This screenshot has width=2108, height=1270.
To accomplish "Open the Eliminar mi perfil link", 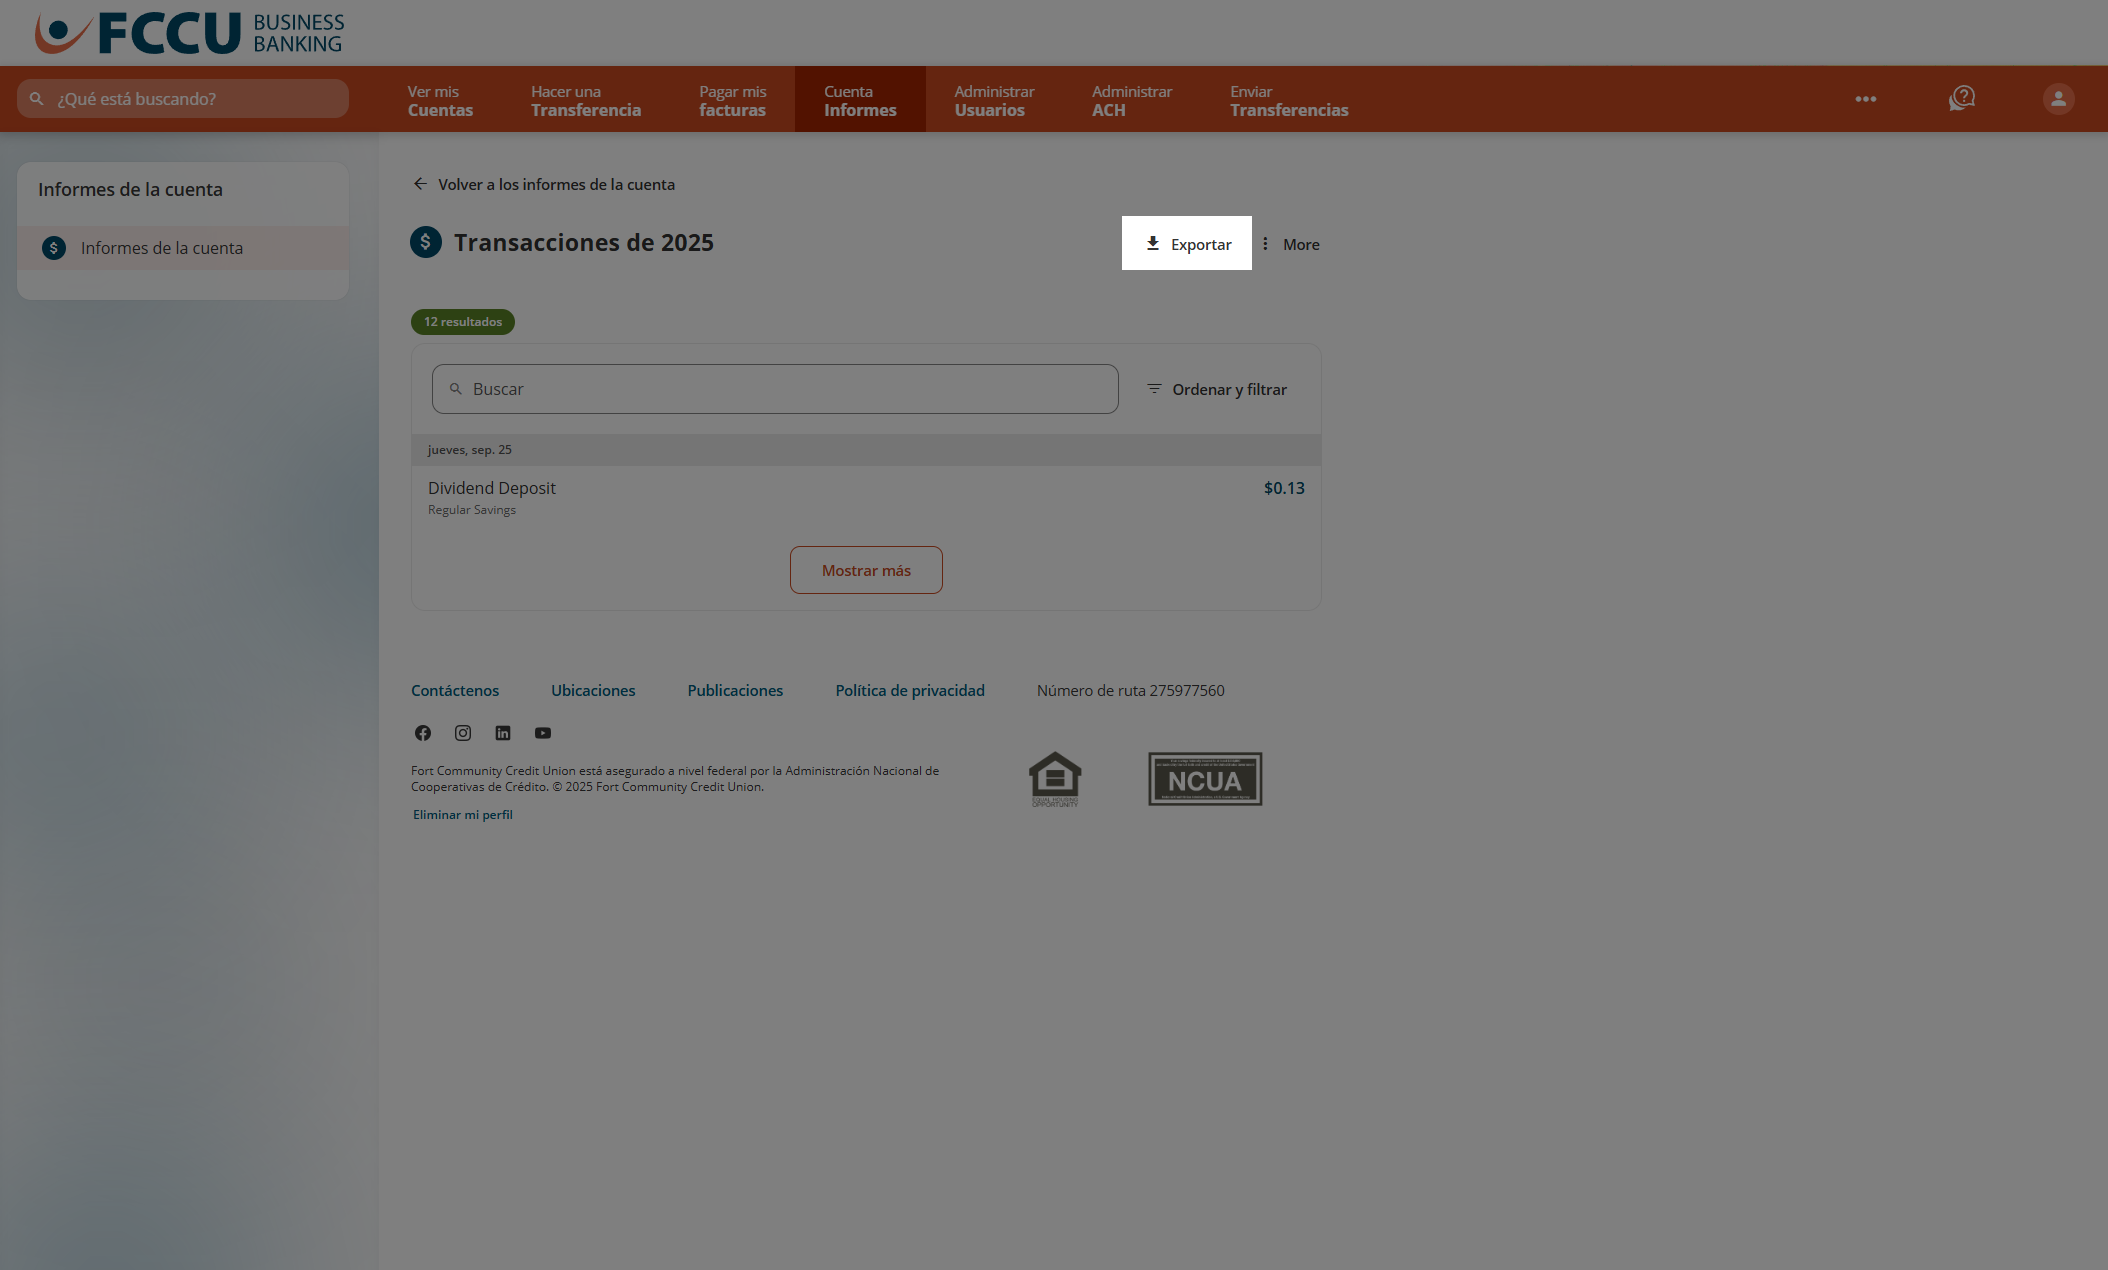I will point(461,814).
